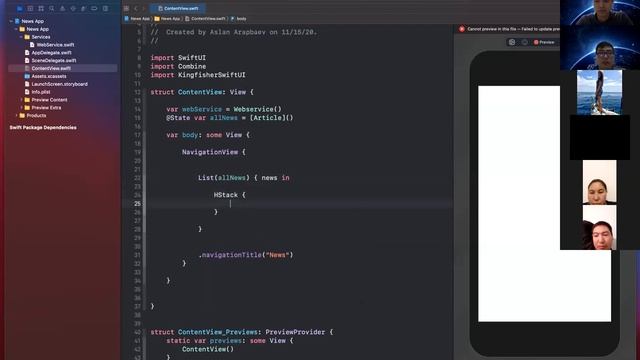Select the ContentView.swift editor tab
This screenshot has width=640, height=360.
tap(178, 8)
